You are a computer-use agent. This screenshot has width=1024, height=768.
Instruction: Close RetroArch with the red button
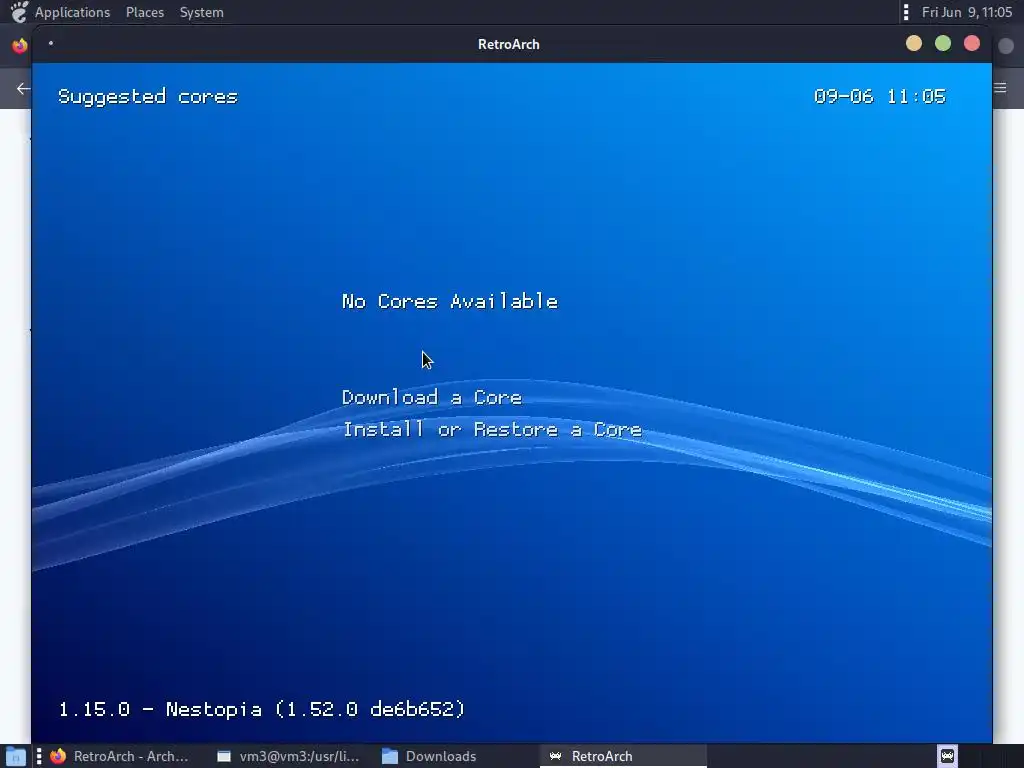tap(972, 44)
